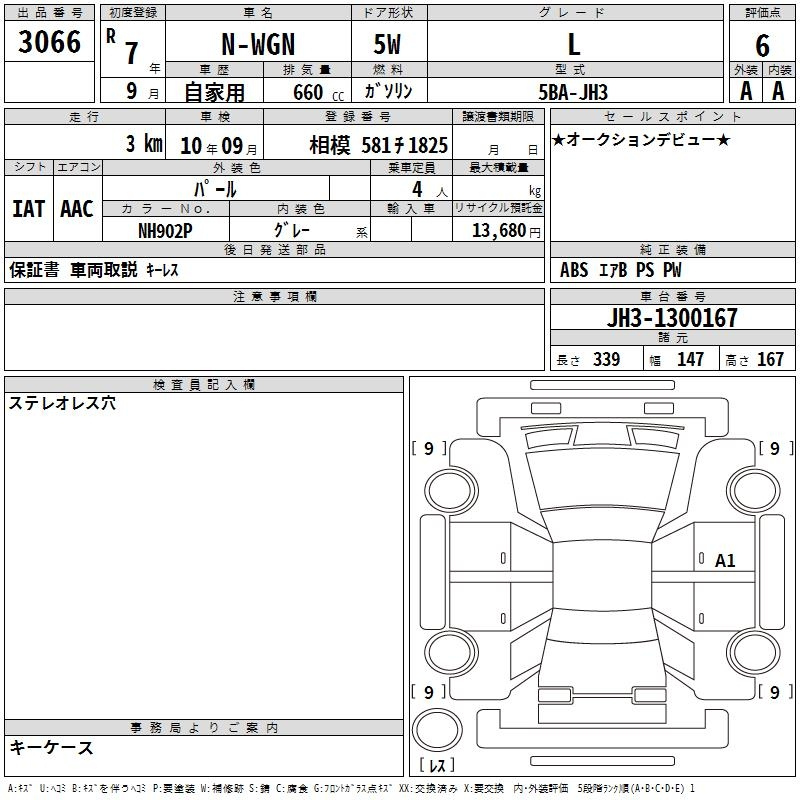Click the recycle deposit amount 13,680円

[x=502, y=230]
